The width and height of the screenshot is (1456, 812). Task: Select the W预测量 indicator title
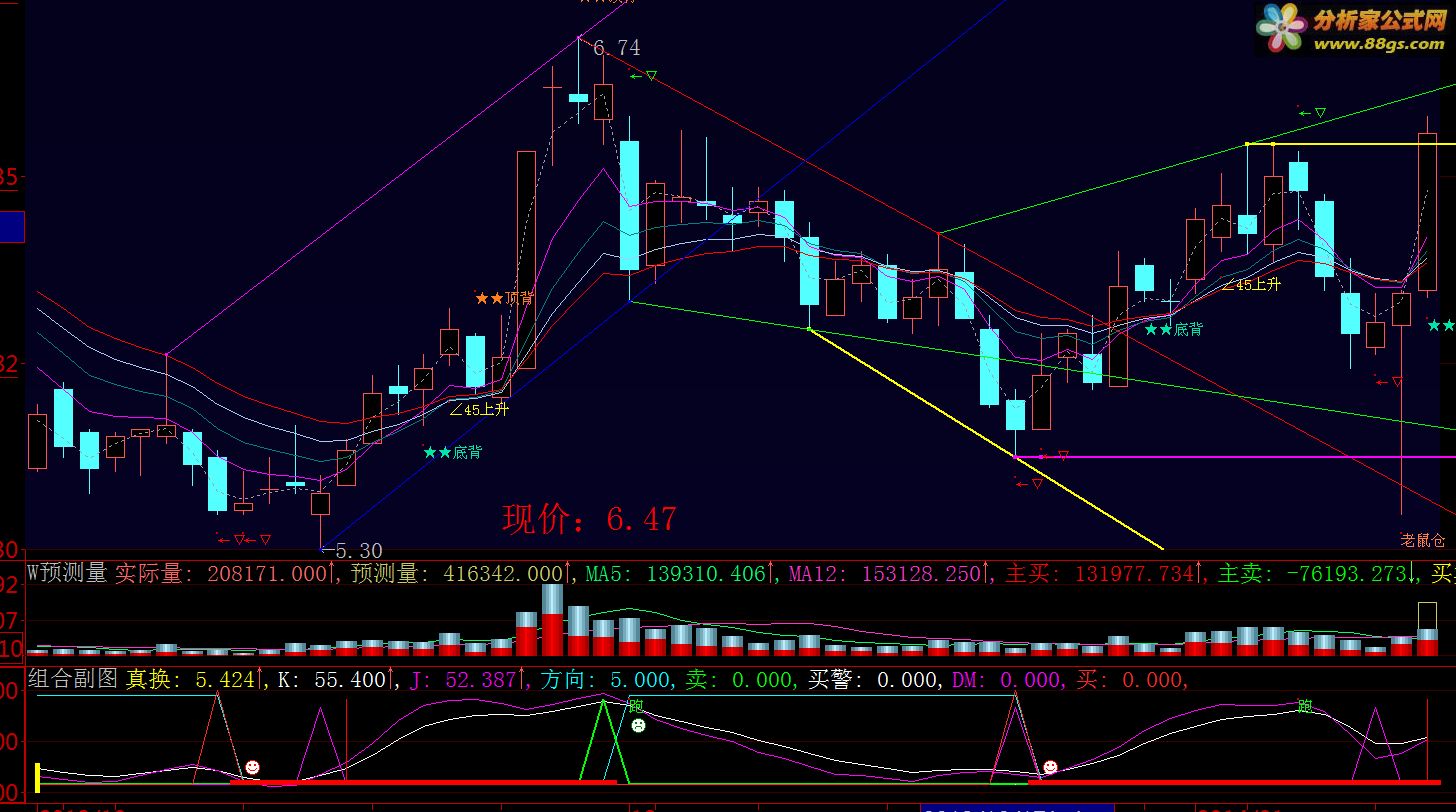(x=67, y=573)
